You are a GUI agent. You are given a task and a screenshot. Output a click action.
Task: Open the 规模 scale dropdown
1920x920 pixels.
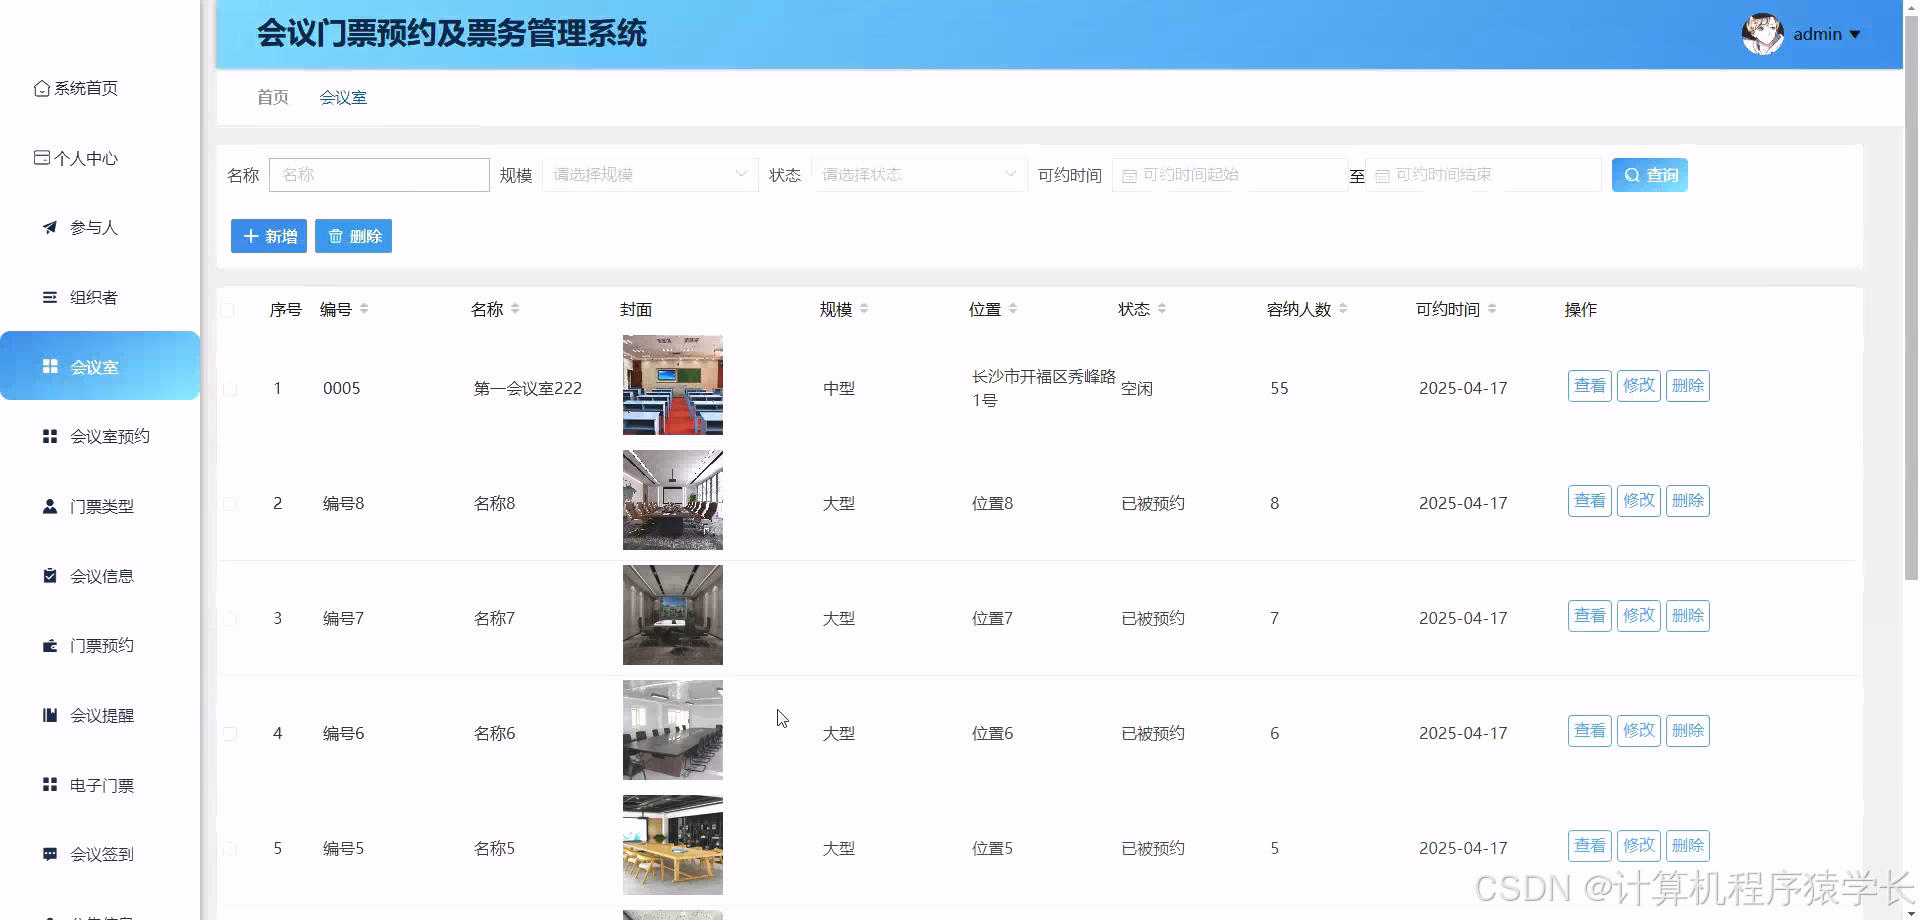click(x=648, y=174)
